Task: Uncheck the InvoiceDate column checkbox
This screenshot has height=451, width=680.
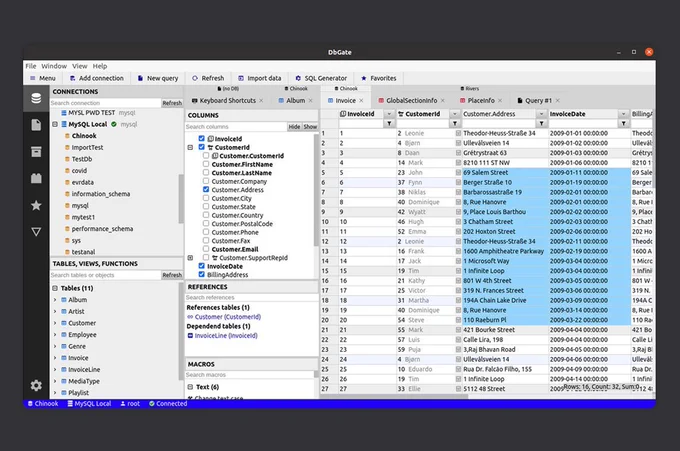Action: (x=202, y=266)
